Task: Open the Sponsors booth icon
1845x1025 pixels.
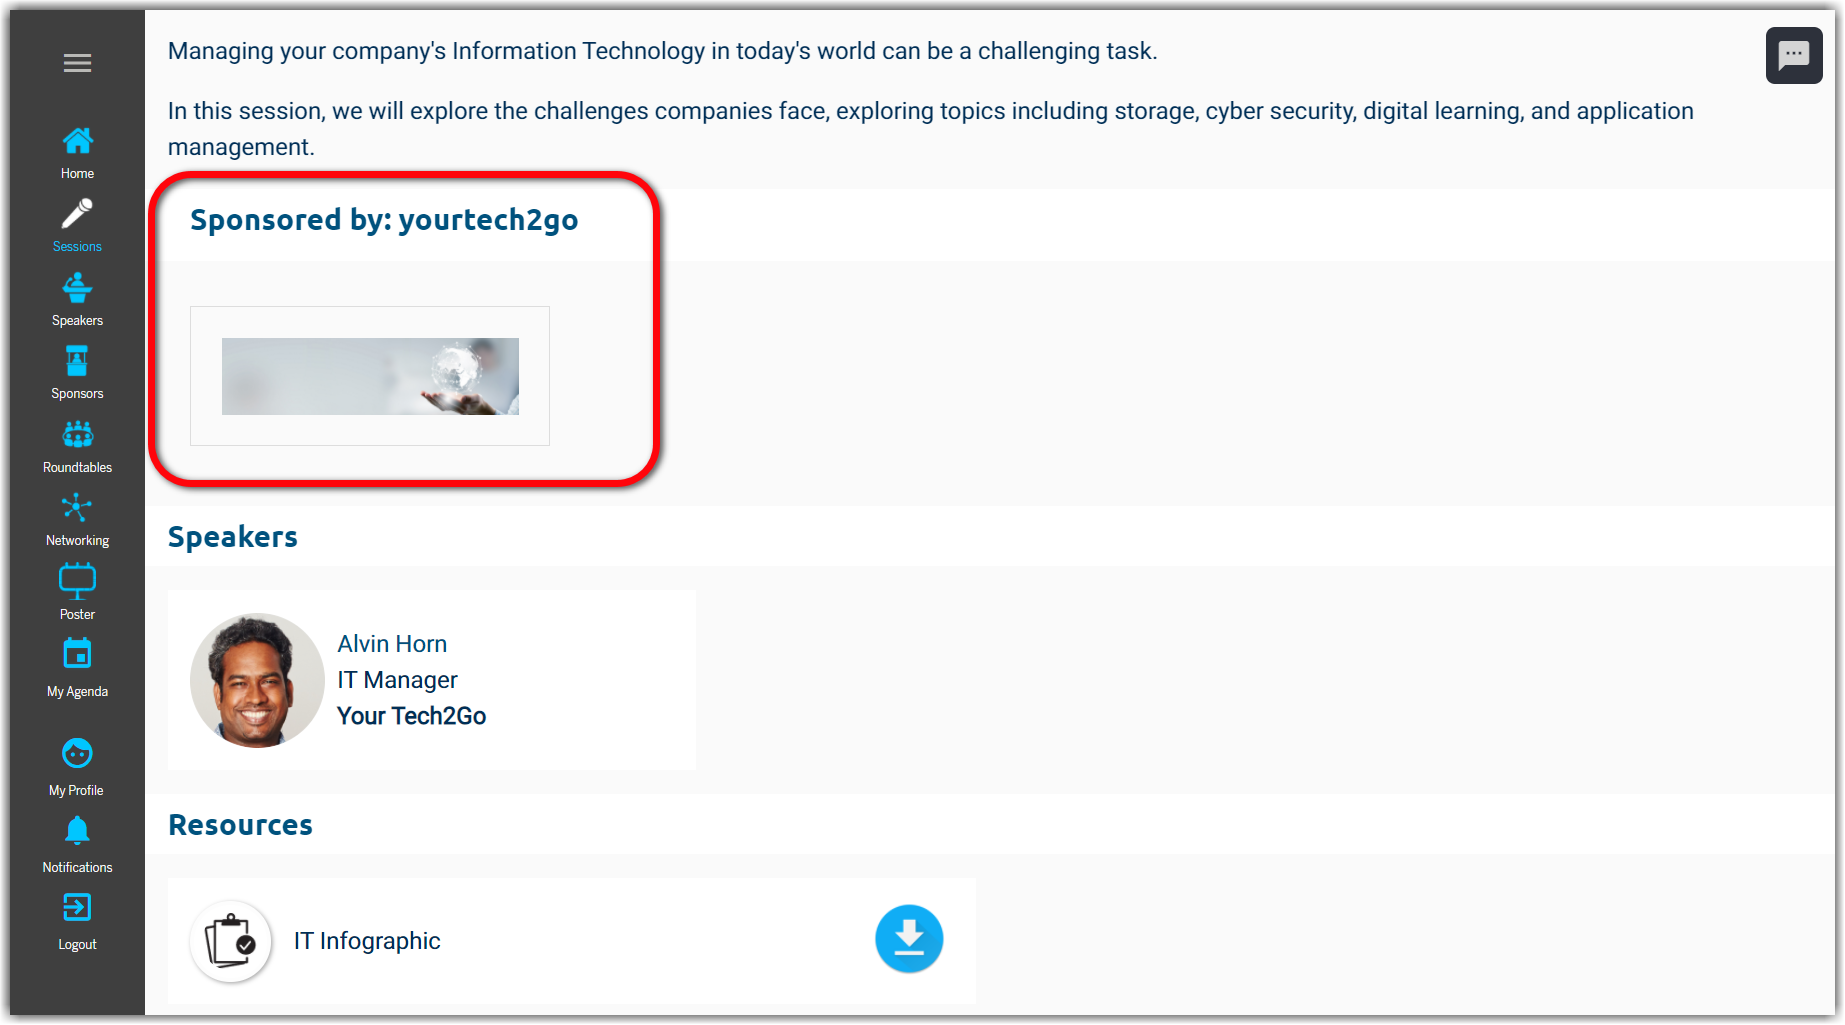Action: tap(77, 361)
